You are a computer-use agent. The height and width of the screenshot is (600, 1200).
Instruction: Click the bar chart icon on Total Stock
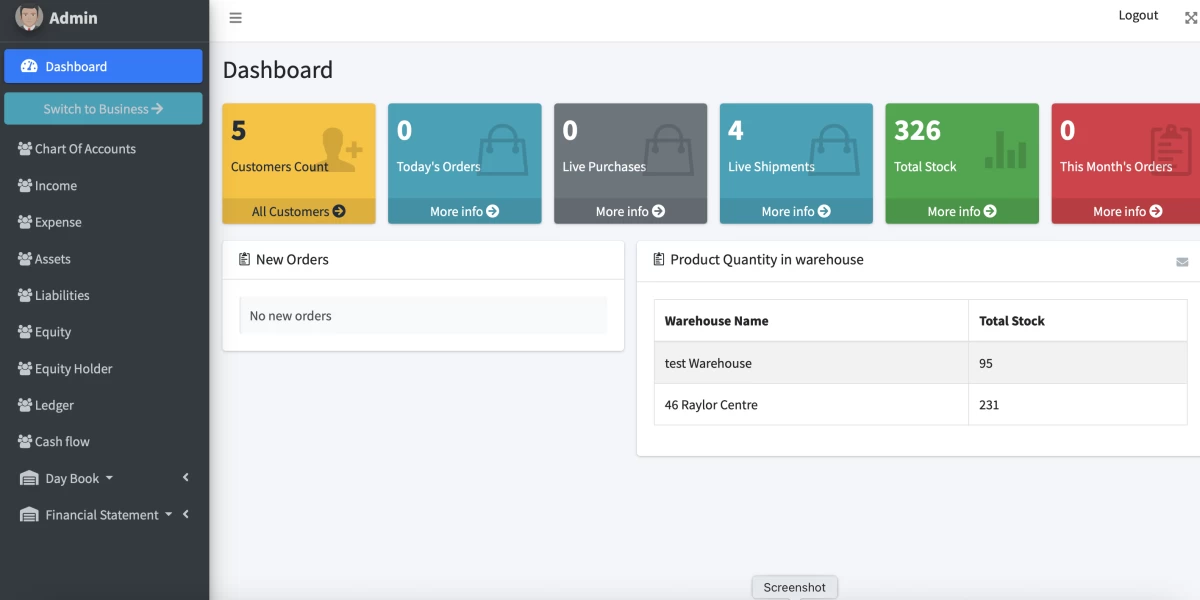[x=1005, y=148]
